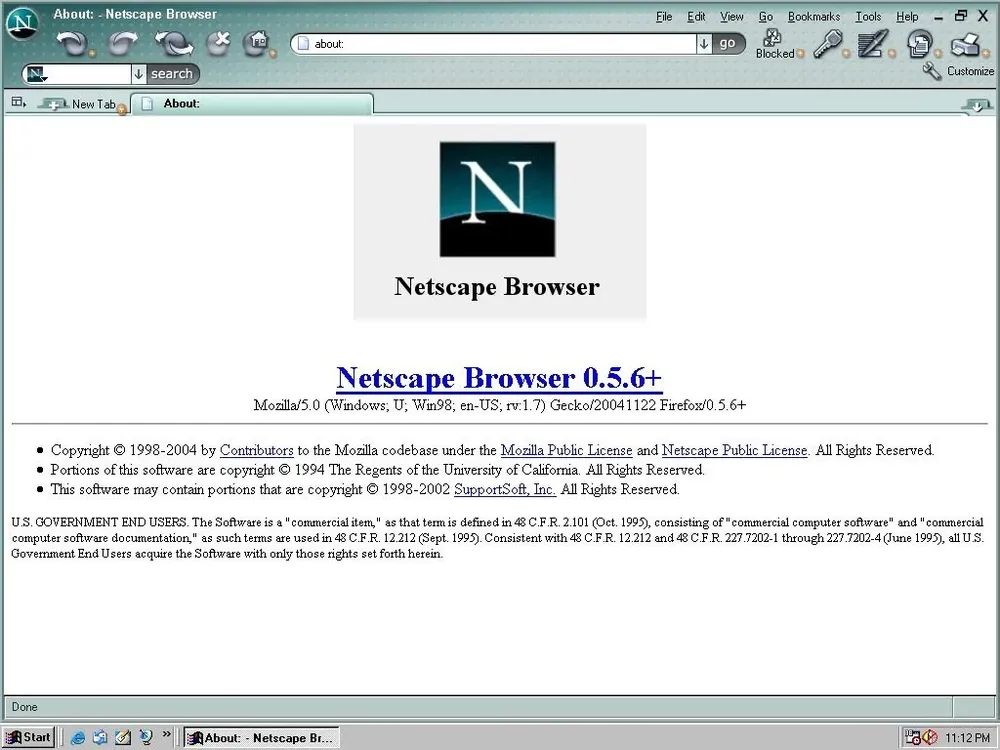Open the tab list dropdown at right

tap(977, 104)
